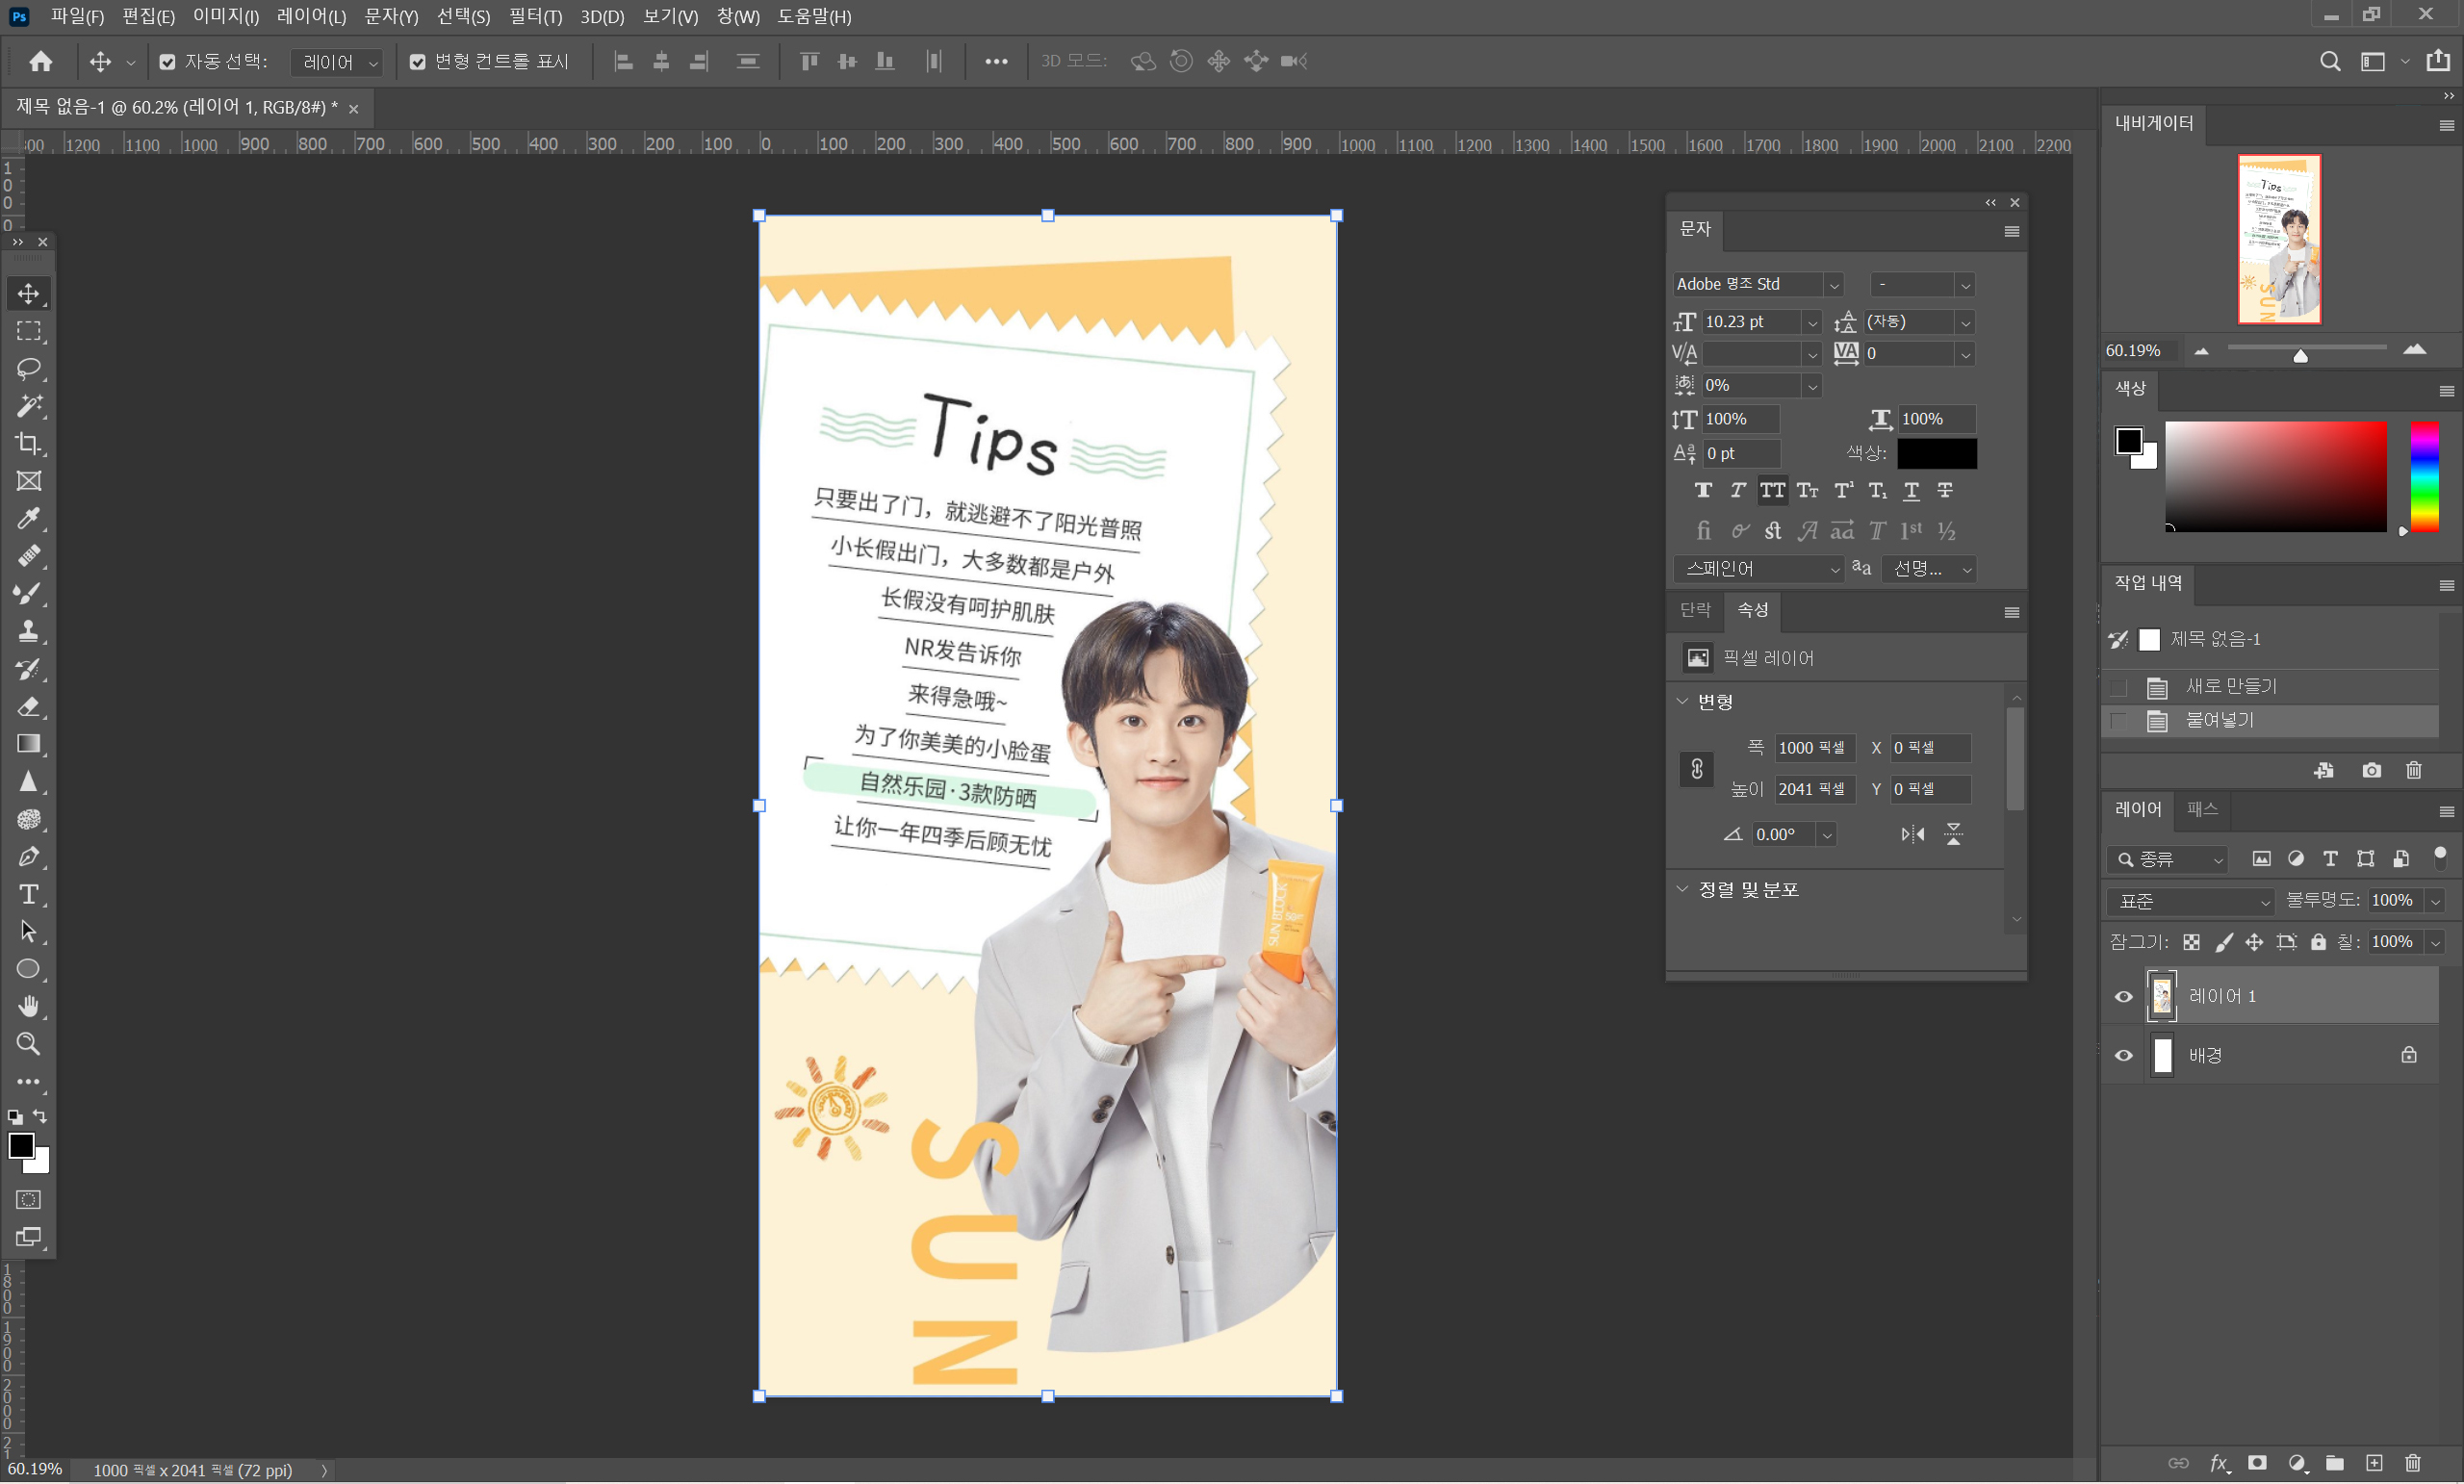Flip horizontally in the Properties panel
This screenshot has width=2464, height=1484.
point(1912,834)
